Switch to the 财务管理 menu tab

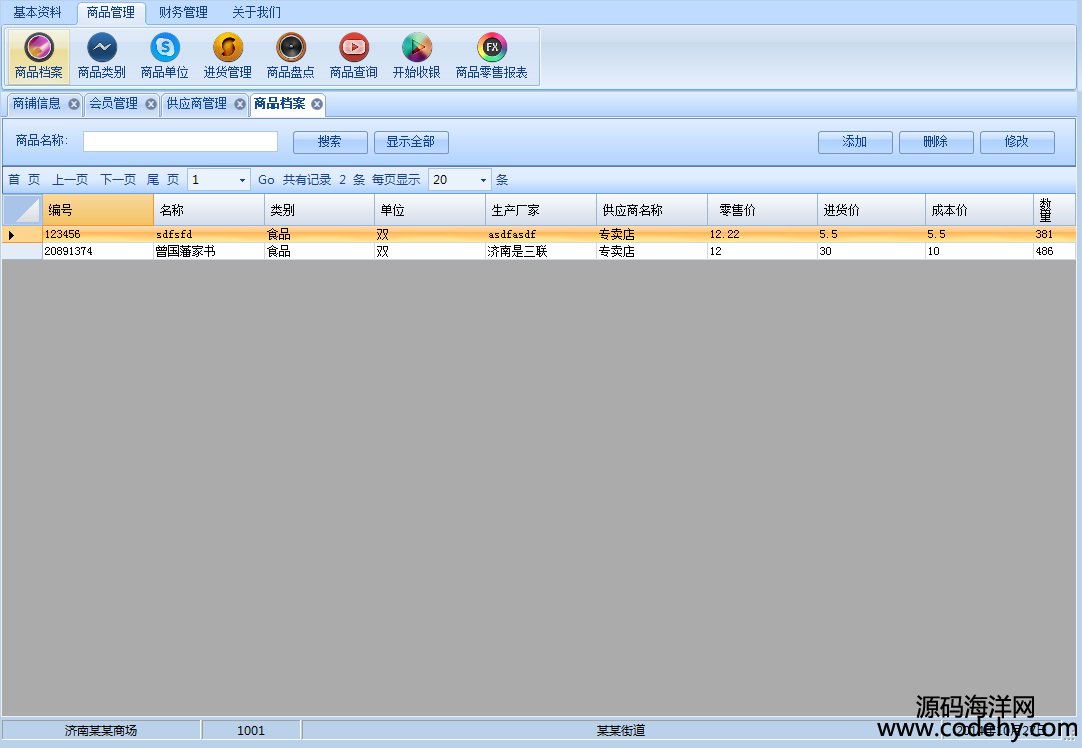[x=183, y=13]
